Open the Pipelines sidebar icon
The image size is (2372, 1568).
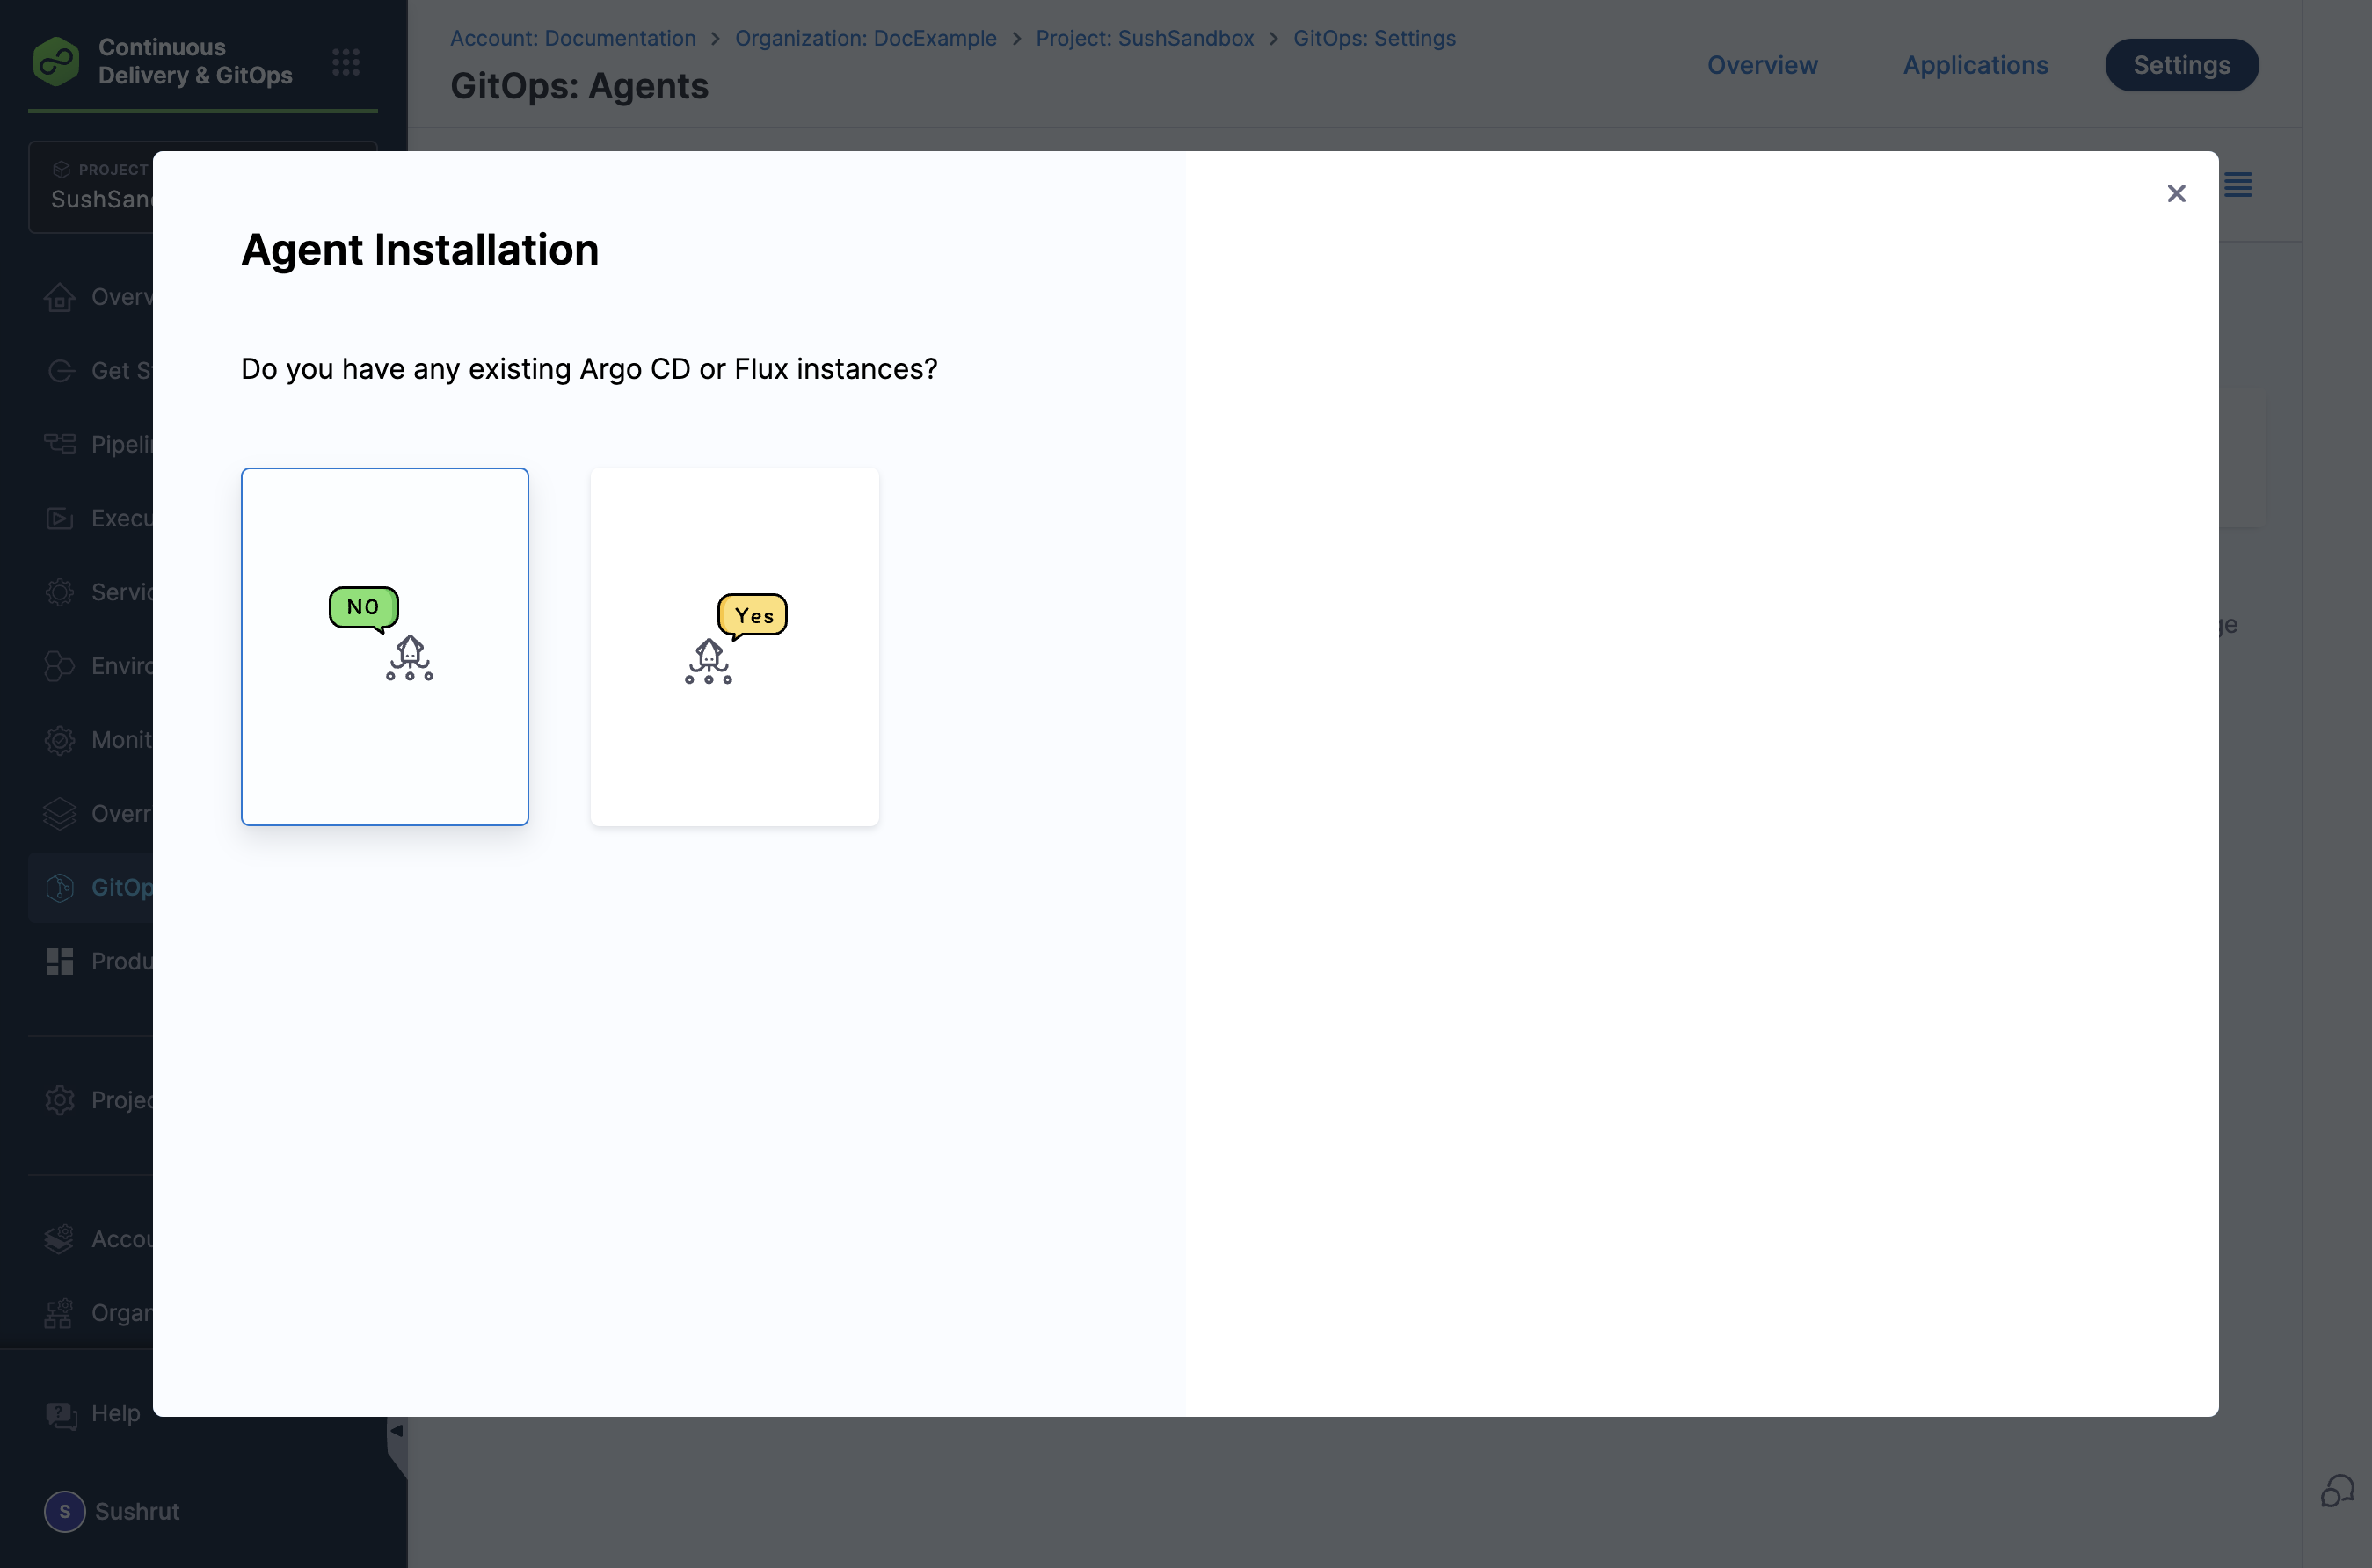pyautogui.click(x=60, y=444)
